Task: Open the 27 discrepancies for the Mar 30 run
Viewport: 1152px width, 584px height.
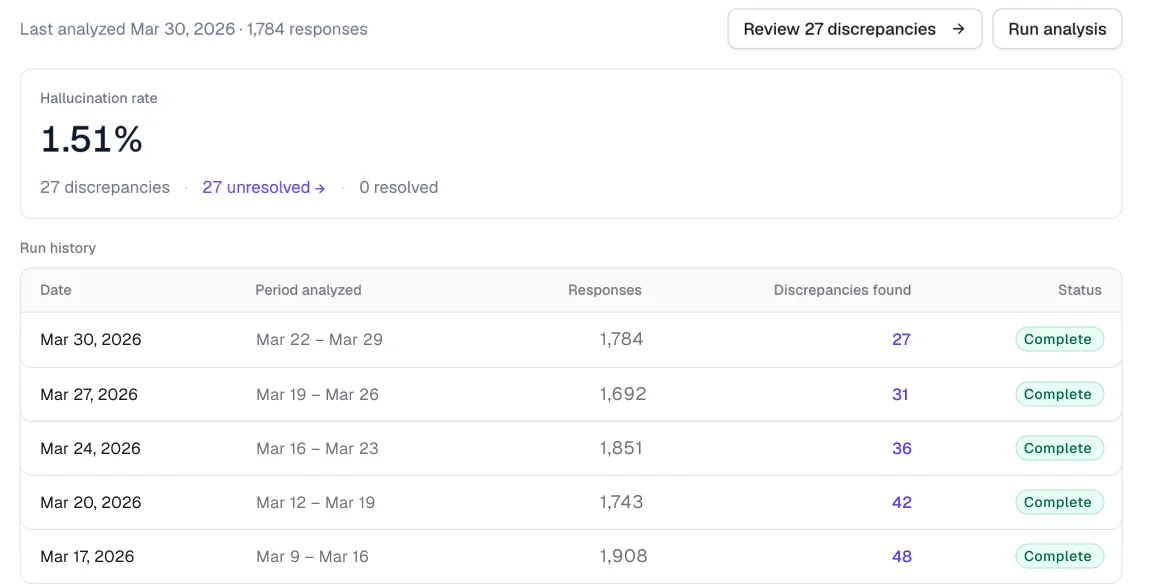Action: tap(900, 339)
